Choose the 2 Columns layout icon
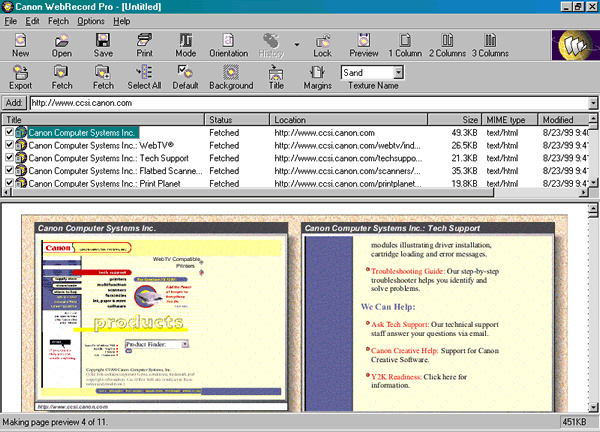The image size is (600, 432). (447, 45)
